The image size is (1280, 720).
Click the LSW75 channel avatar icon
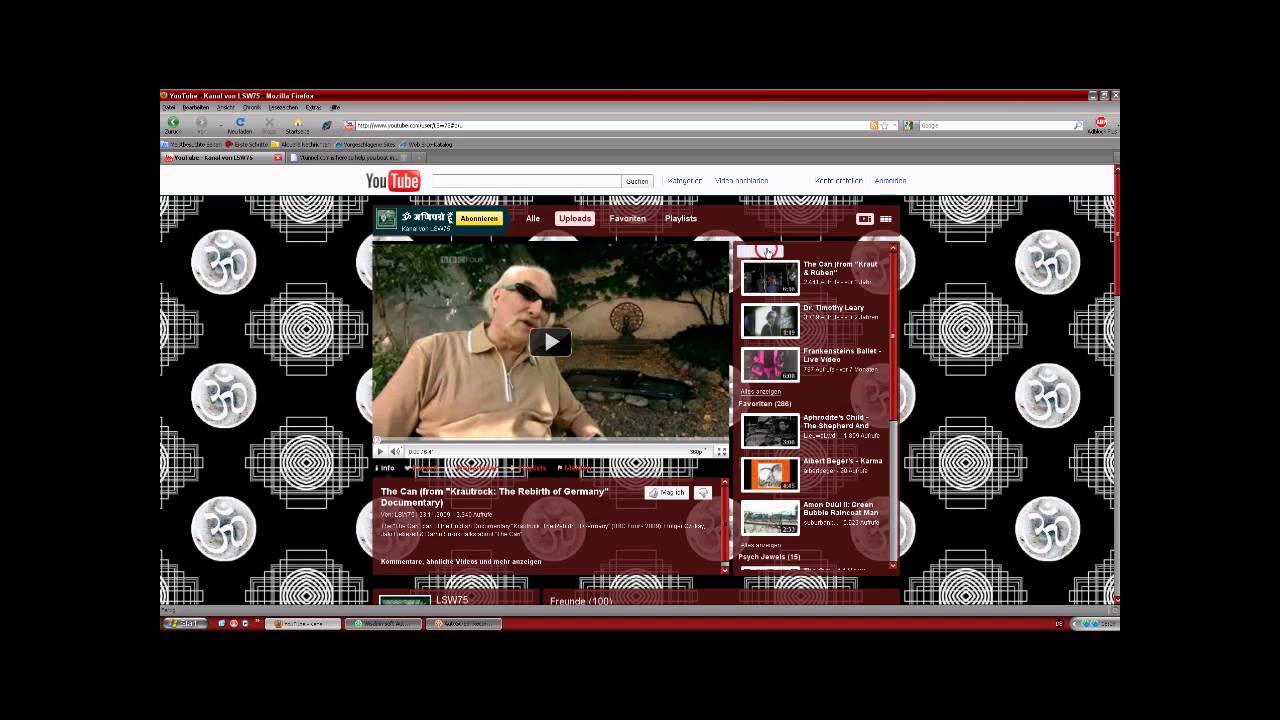point(386,218)
